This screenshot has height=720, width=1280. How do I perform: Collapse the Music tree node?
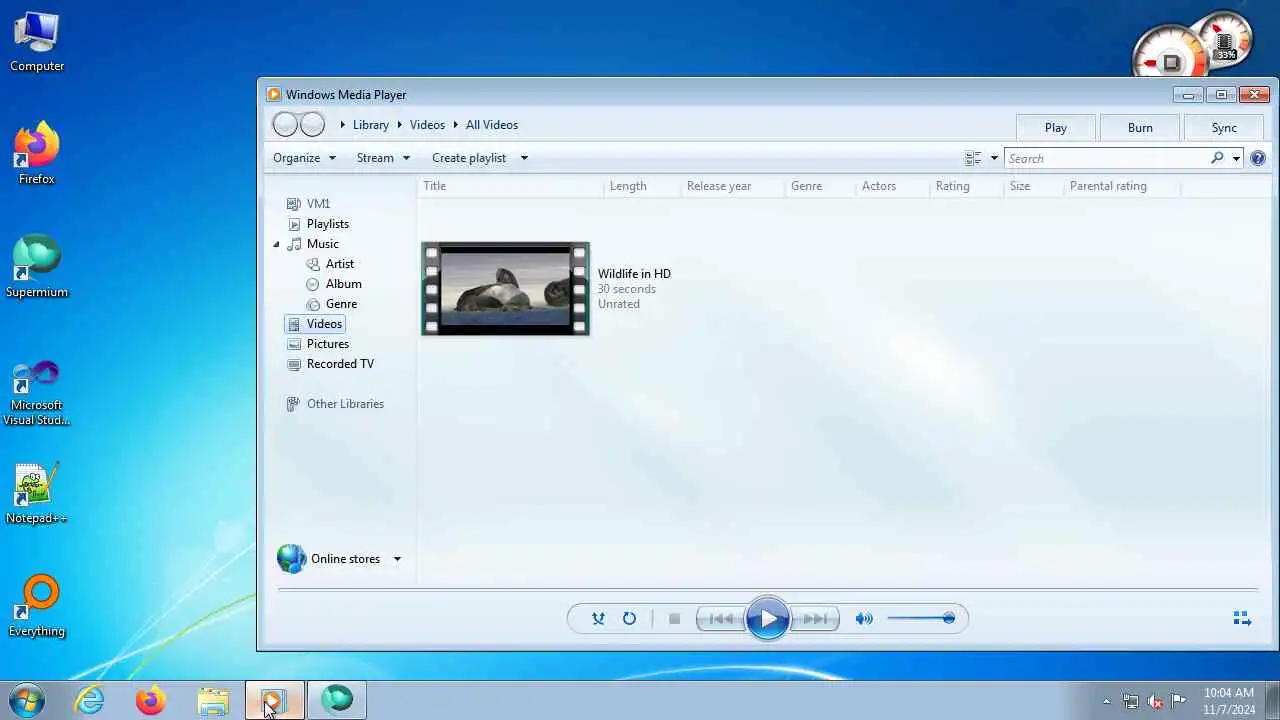(277, 244)
